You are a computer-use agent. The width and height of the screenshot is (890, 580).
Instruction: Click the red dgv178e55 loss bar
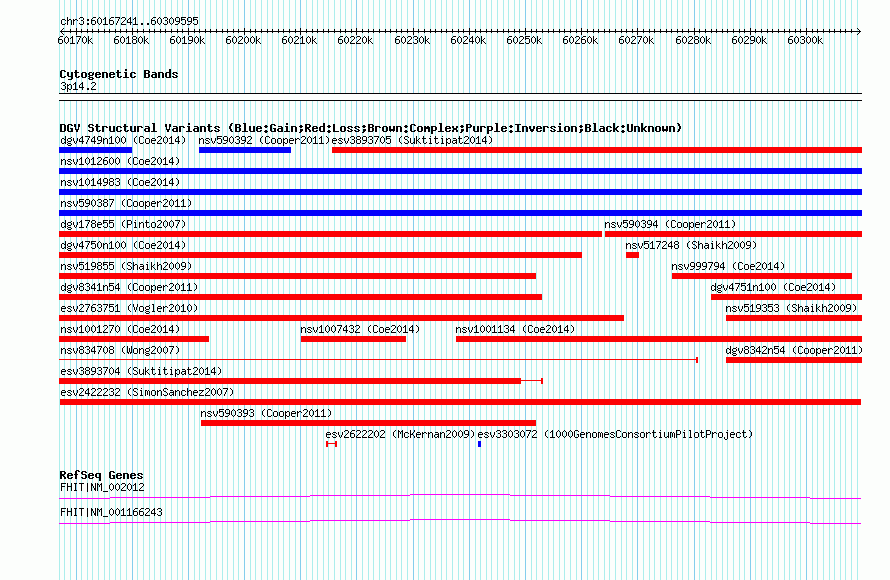330,234
